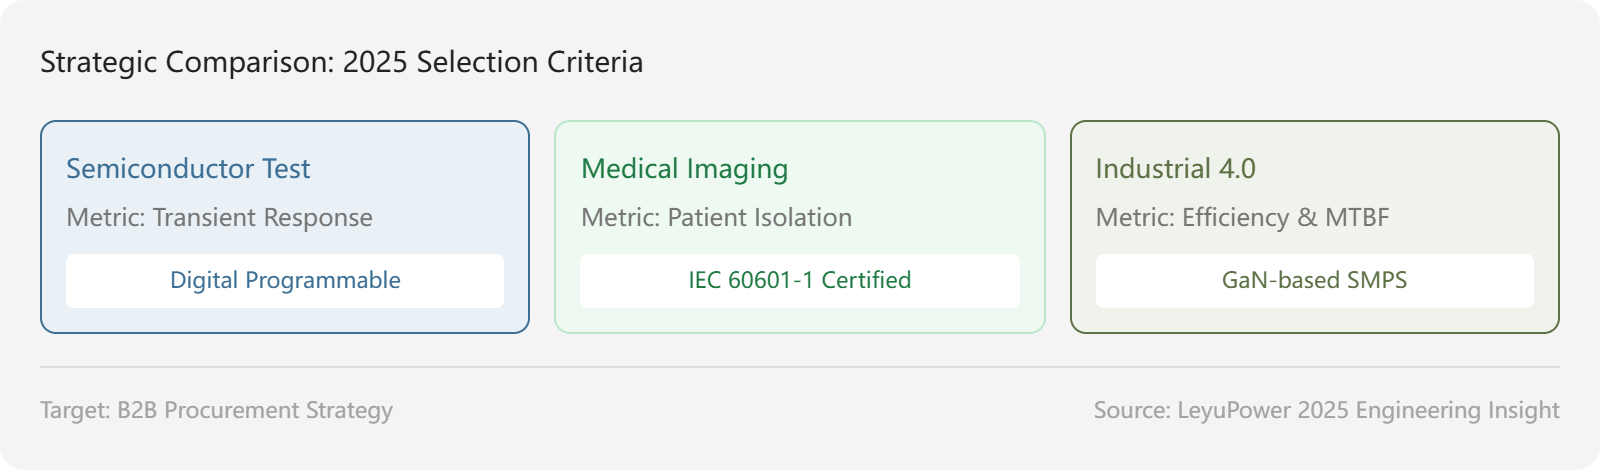Select the olive Industrial 4.0 card

tap(1315, 227)
